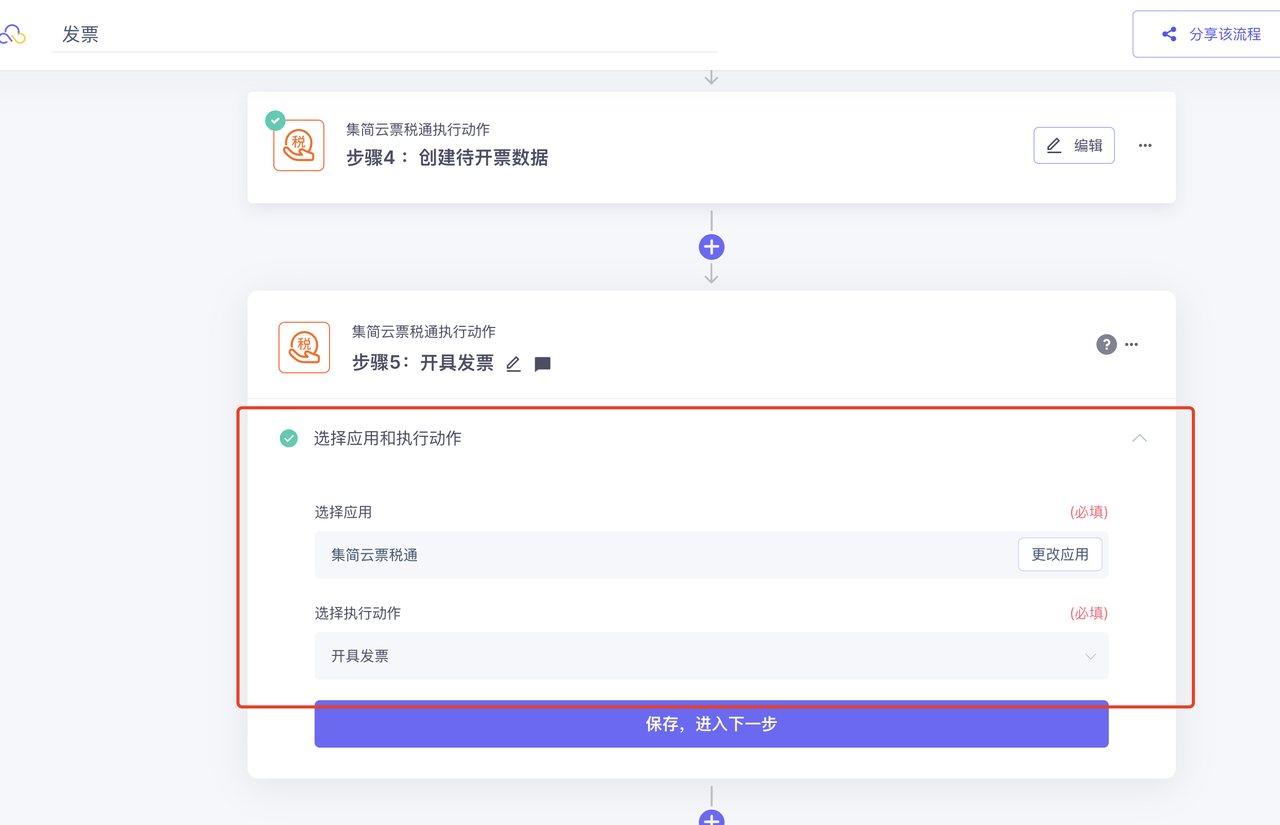Click the dropdown arrow in 开具发票 field
The image size is (1280, 825).
point(1090,656)
